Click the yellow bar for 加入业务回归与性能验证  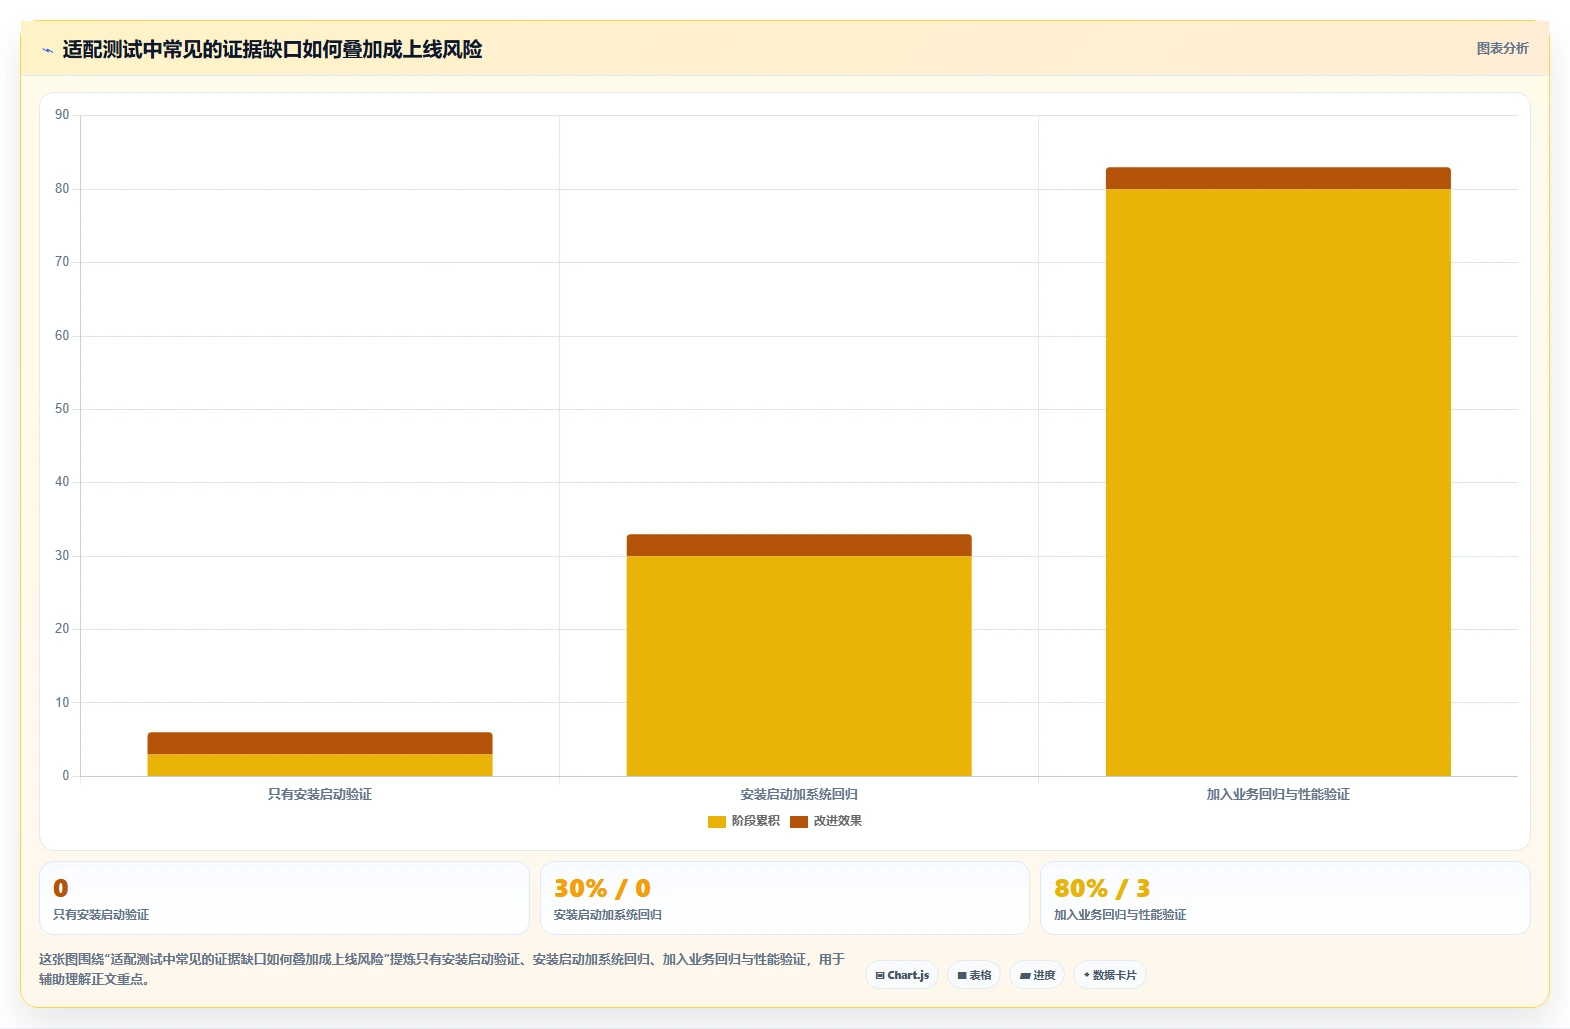pyautogui.click(x=1278, y=482)
